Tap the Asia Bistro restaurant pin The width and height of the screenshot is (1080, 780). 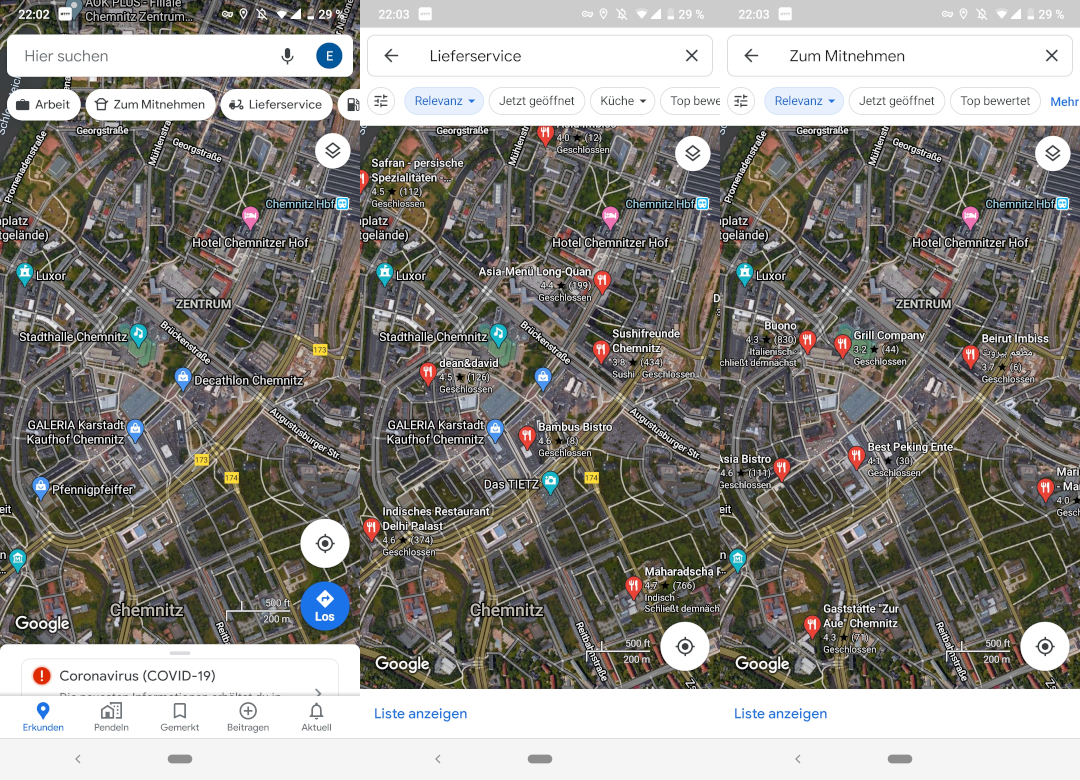tap(781, 469)
